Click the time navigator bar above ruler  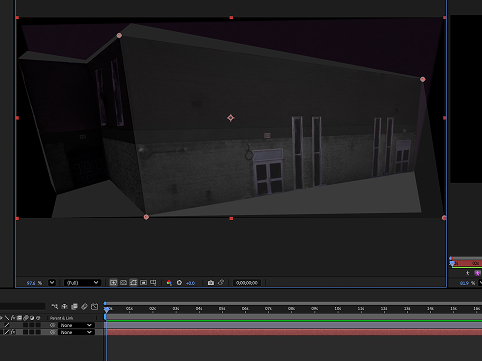coord(294,303)
